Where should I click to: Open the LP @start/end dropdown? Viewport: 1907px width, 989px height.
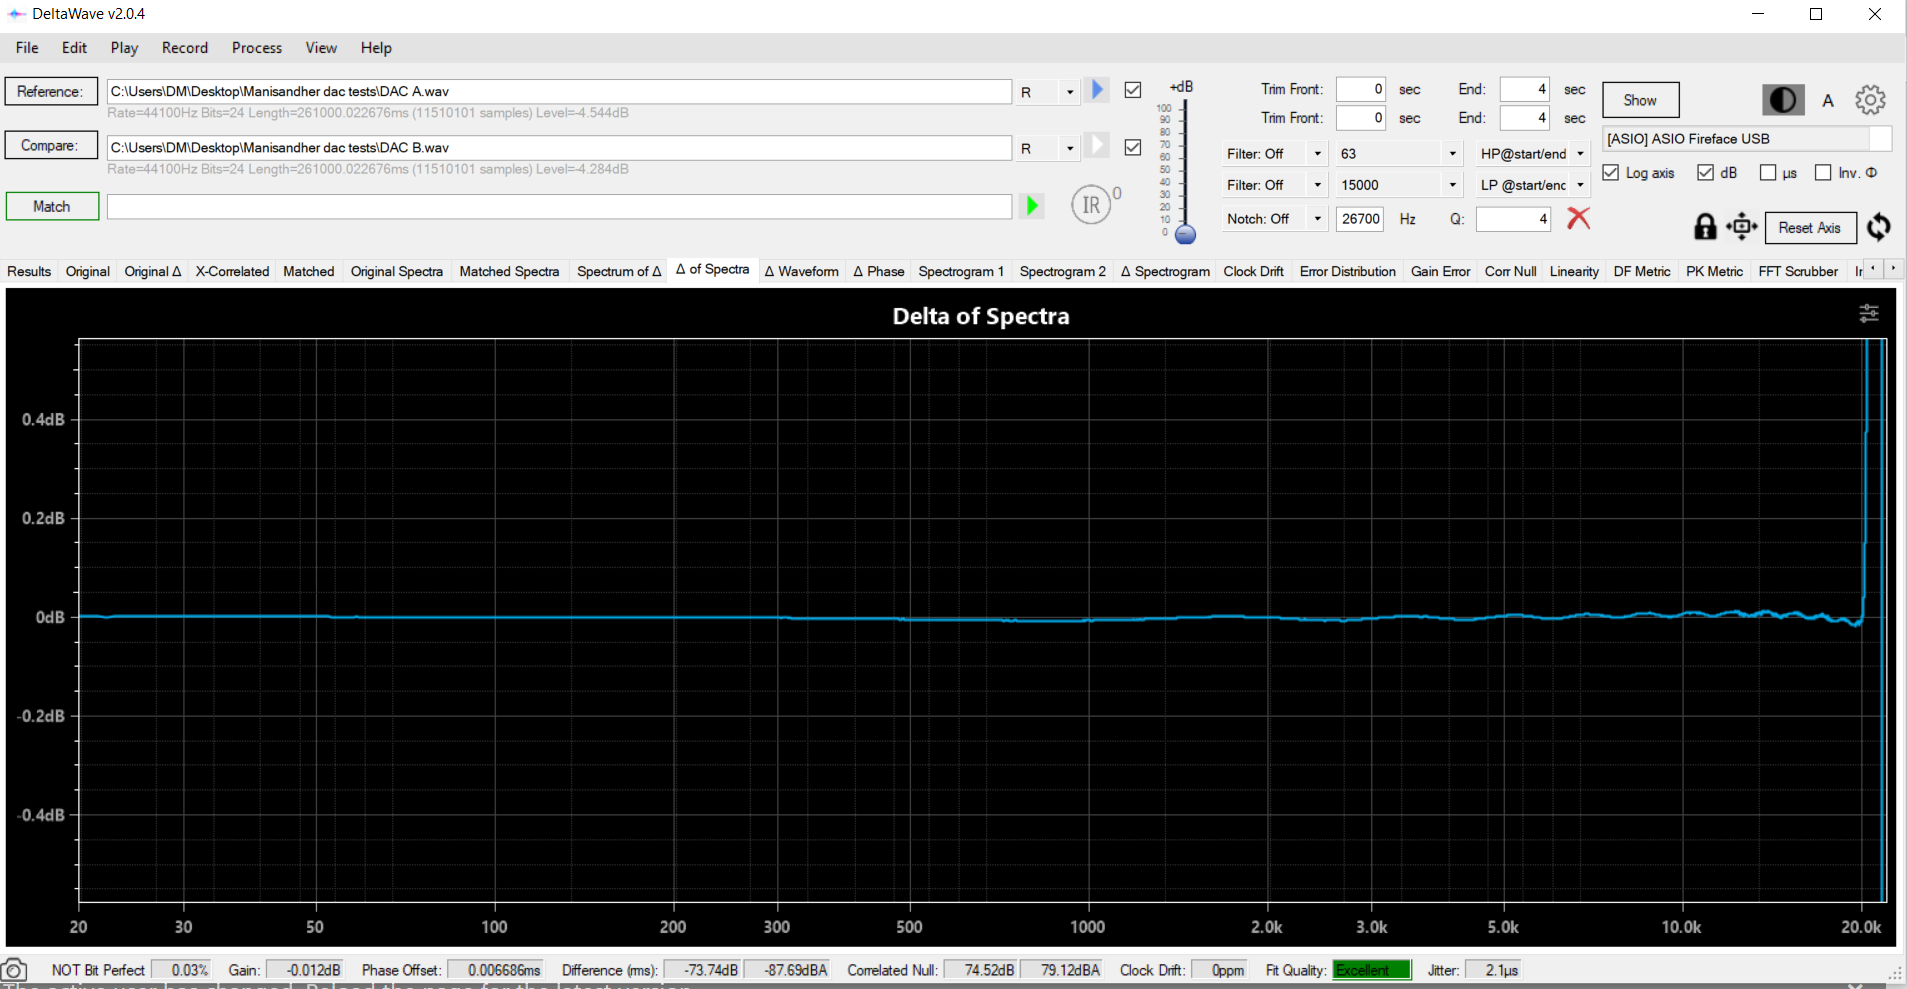click(1581, 185)
